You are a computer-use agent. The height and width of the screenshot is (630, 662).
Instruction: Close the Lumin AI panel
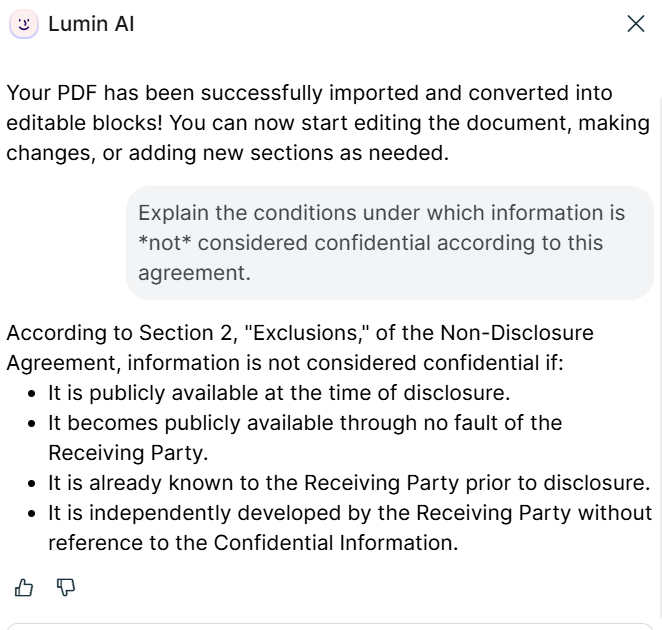[636, 24]
